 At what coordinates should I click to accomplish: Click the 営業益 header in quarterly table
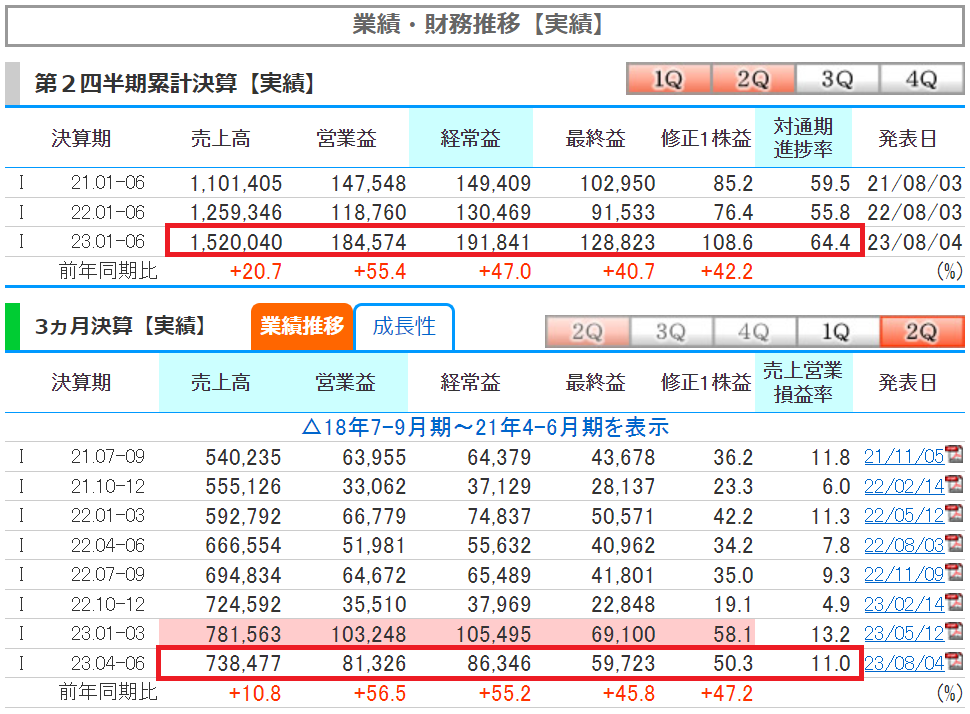click(345, 382)
